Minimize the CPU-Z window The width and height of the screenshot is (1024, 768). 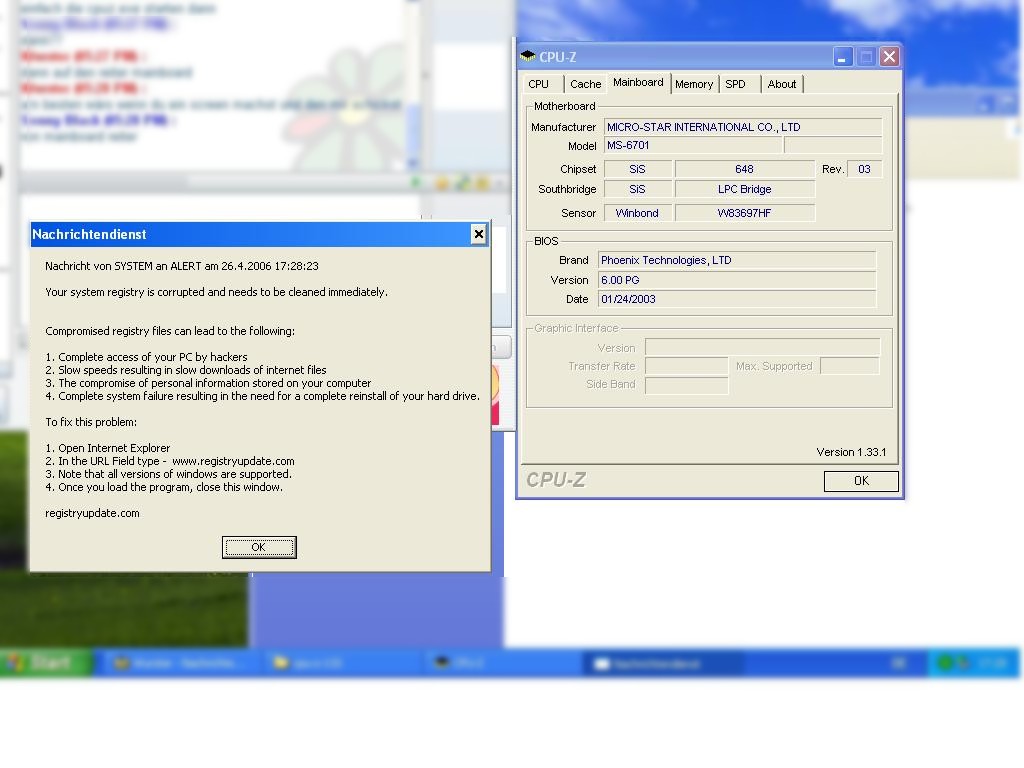[842, 57]
